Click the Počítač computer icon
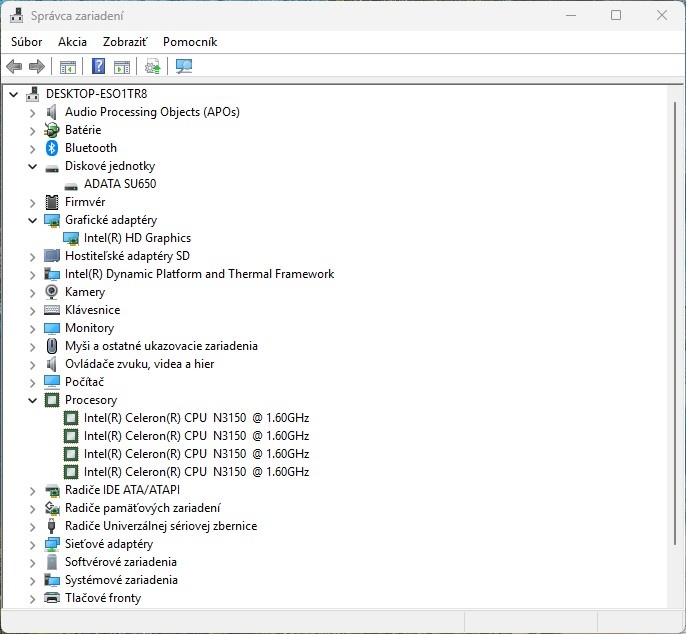 point(52,382)
